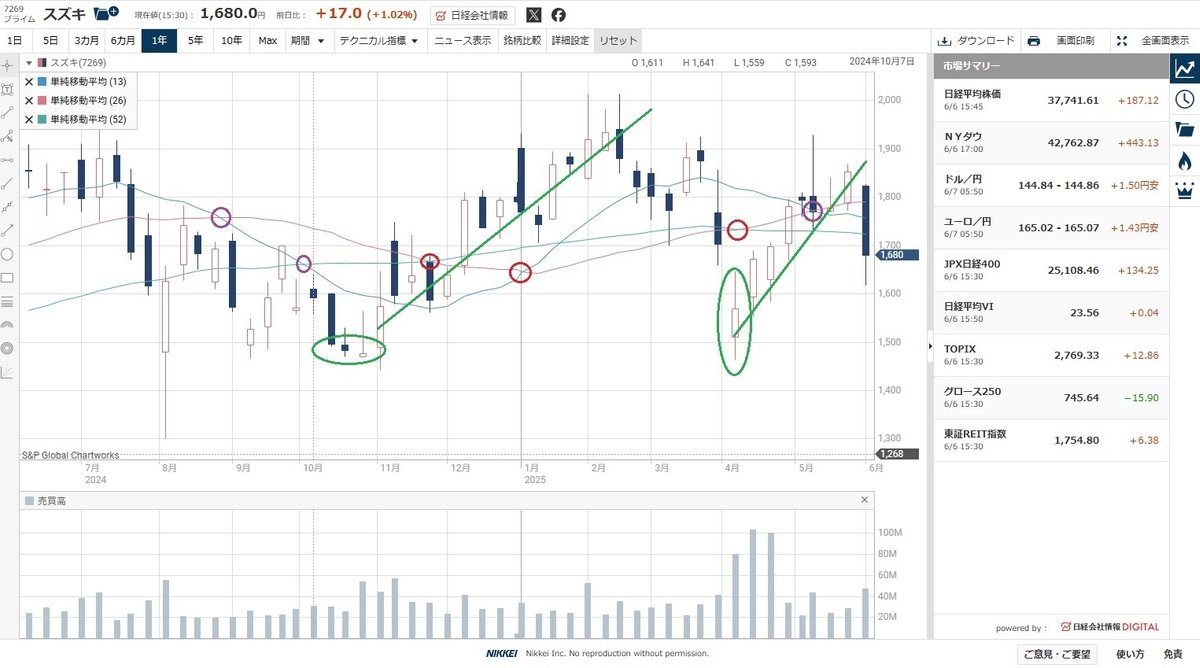This screenshot has width=1200, height=668.
Task: Share the chart on Facebook
Action: pyautogui.click(x=558, y=15)
